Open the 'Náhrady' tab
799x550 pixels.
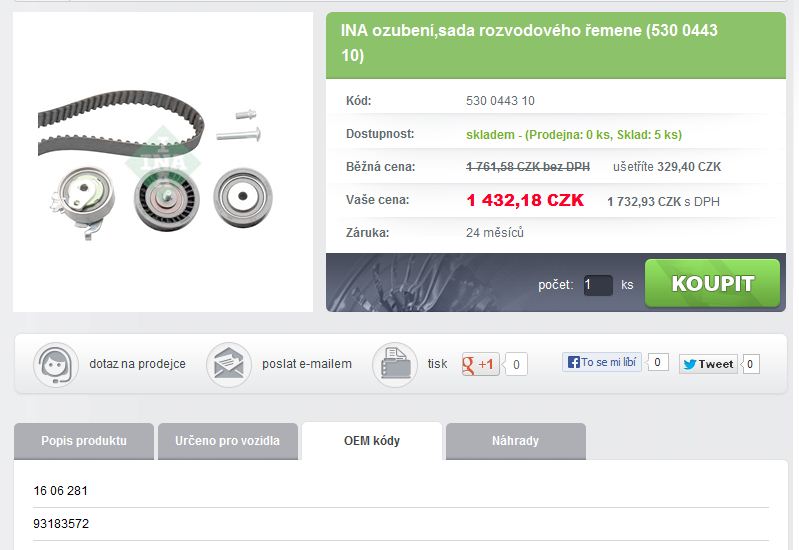pyautogui.click(x=516, y=441)
